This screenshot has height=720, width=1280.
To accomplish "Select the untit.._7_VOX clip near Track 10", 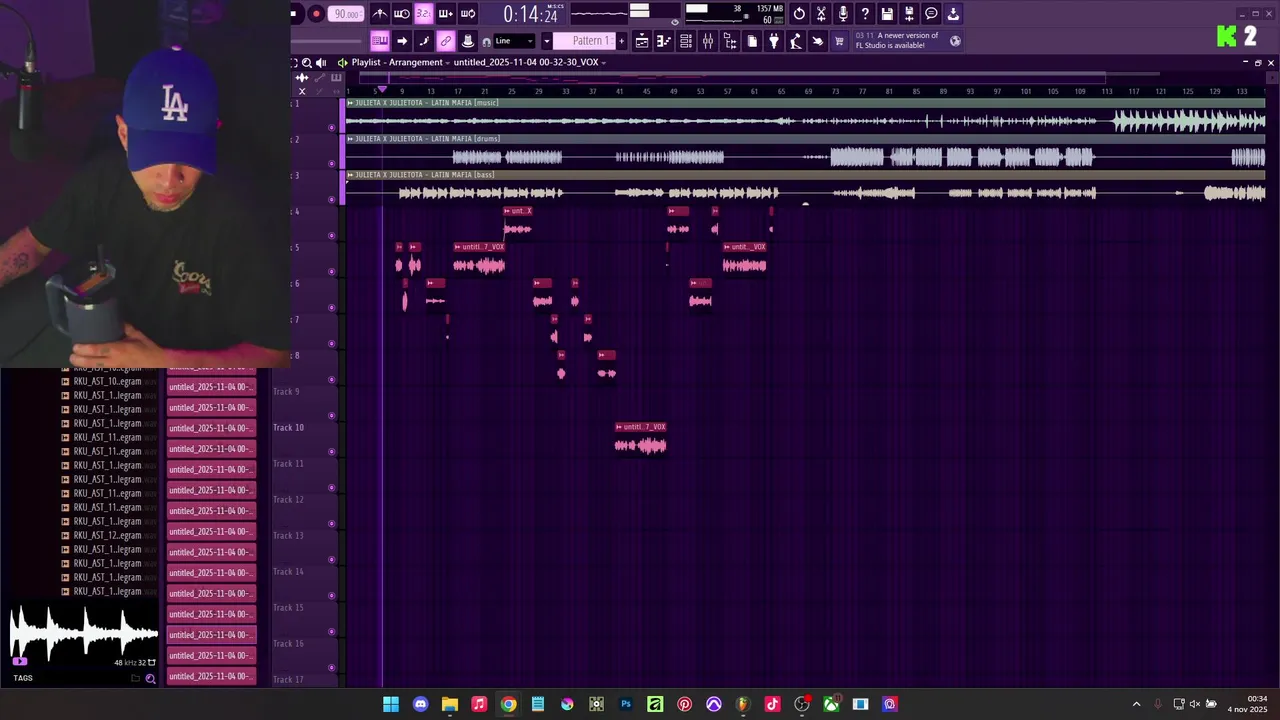I will point(641,439).
